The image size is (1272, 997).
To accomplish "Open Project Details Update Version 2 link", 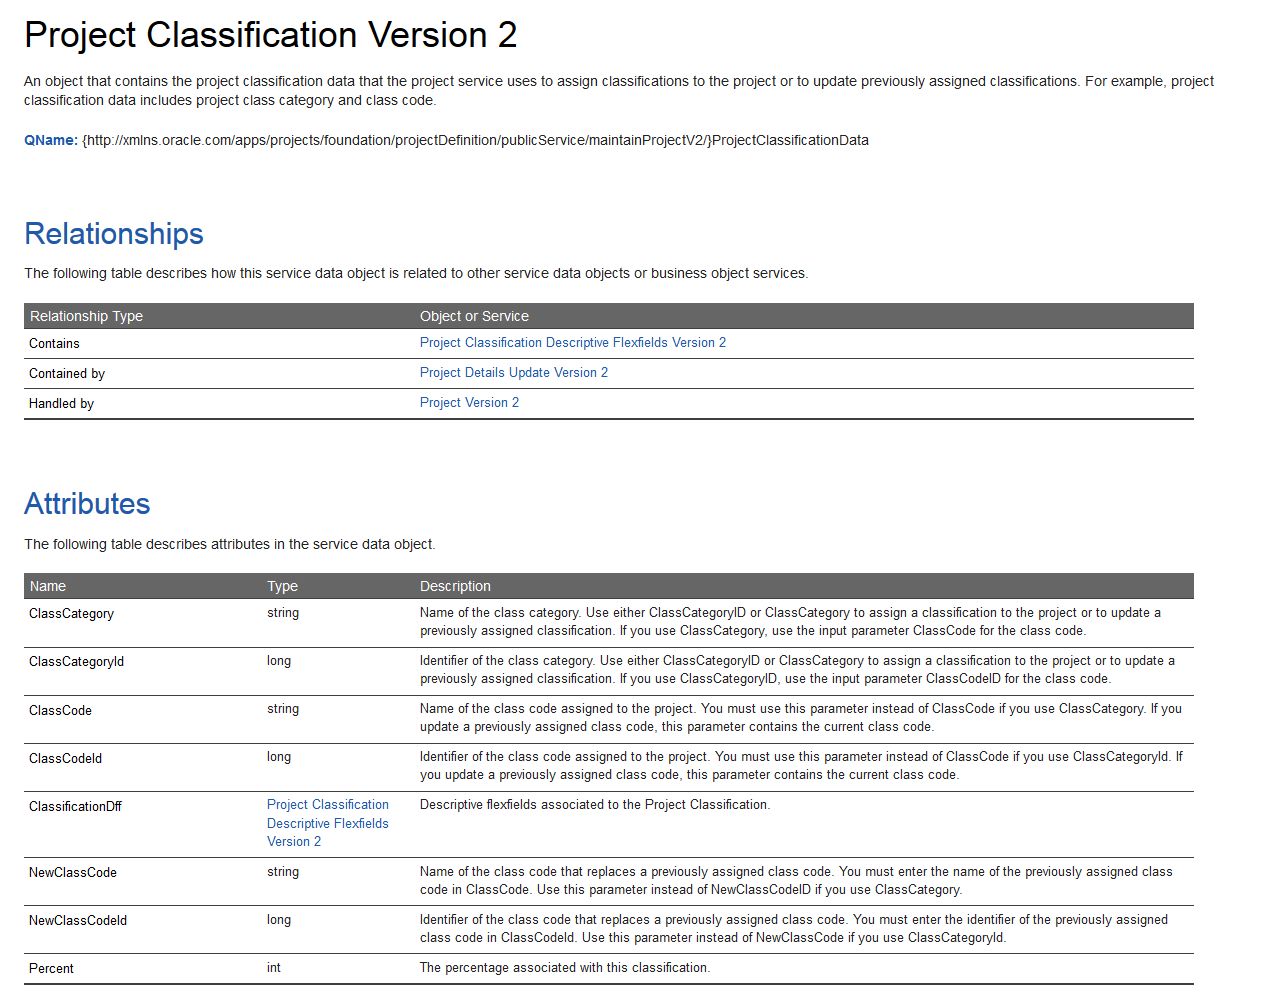I will tap(514, 373).
